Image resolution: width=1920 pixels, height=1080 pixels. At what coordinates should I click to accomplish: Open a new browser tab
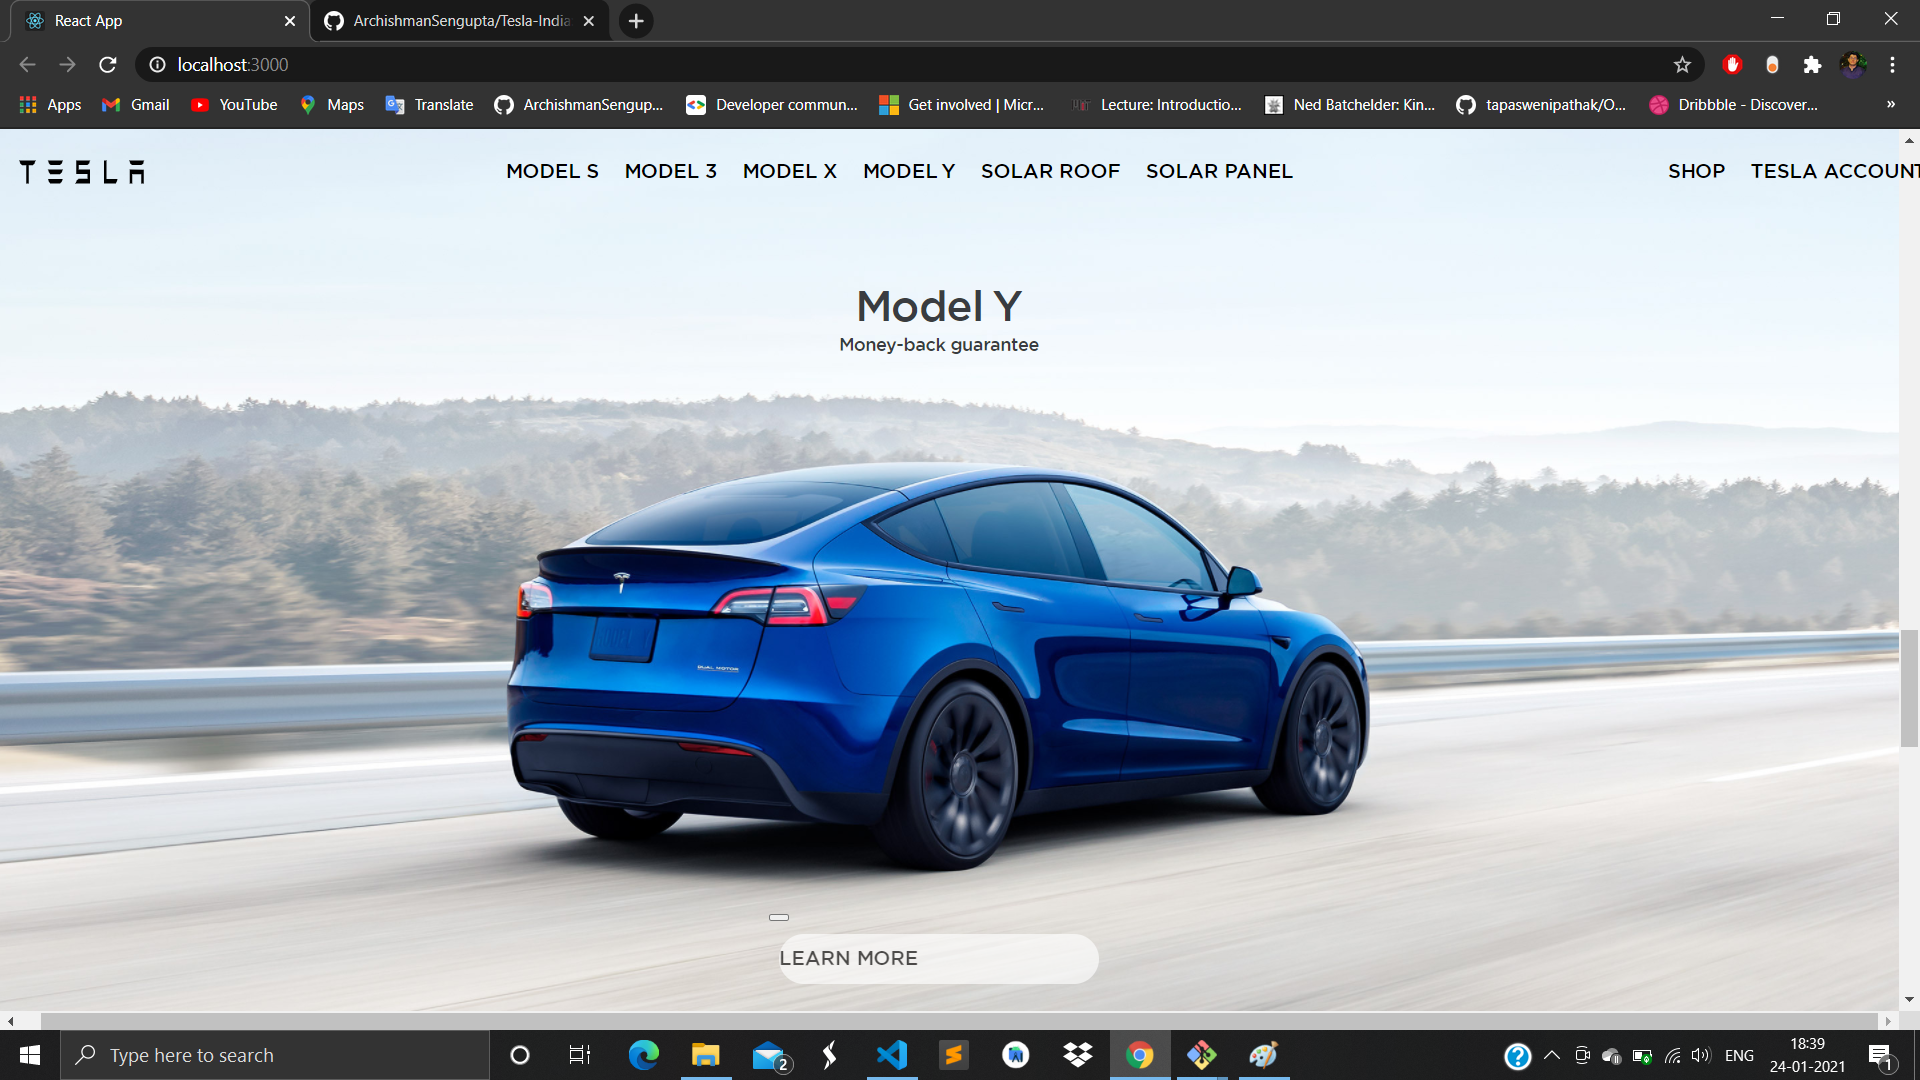[636, 21]
